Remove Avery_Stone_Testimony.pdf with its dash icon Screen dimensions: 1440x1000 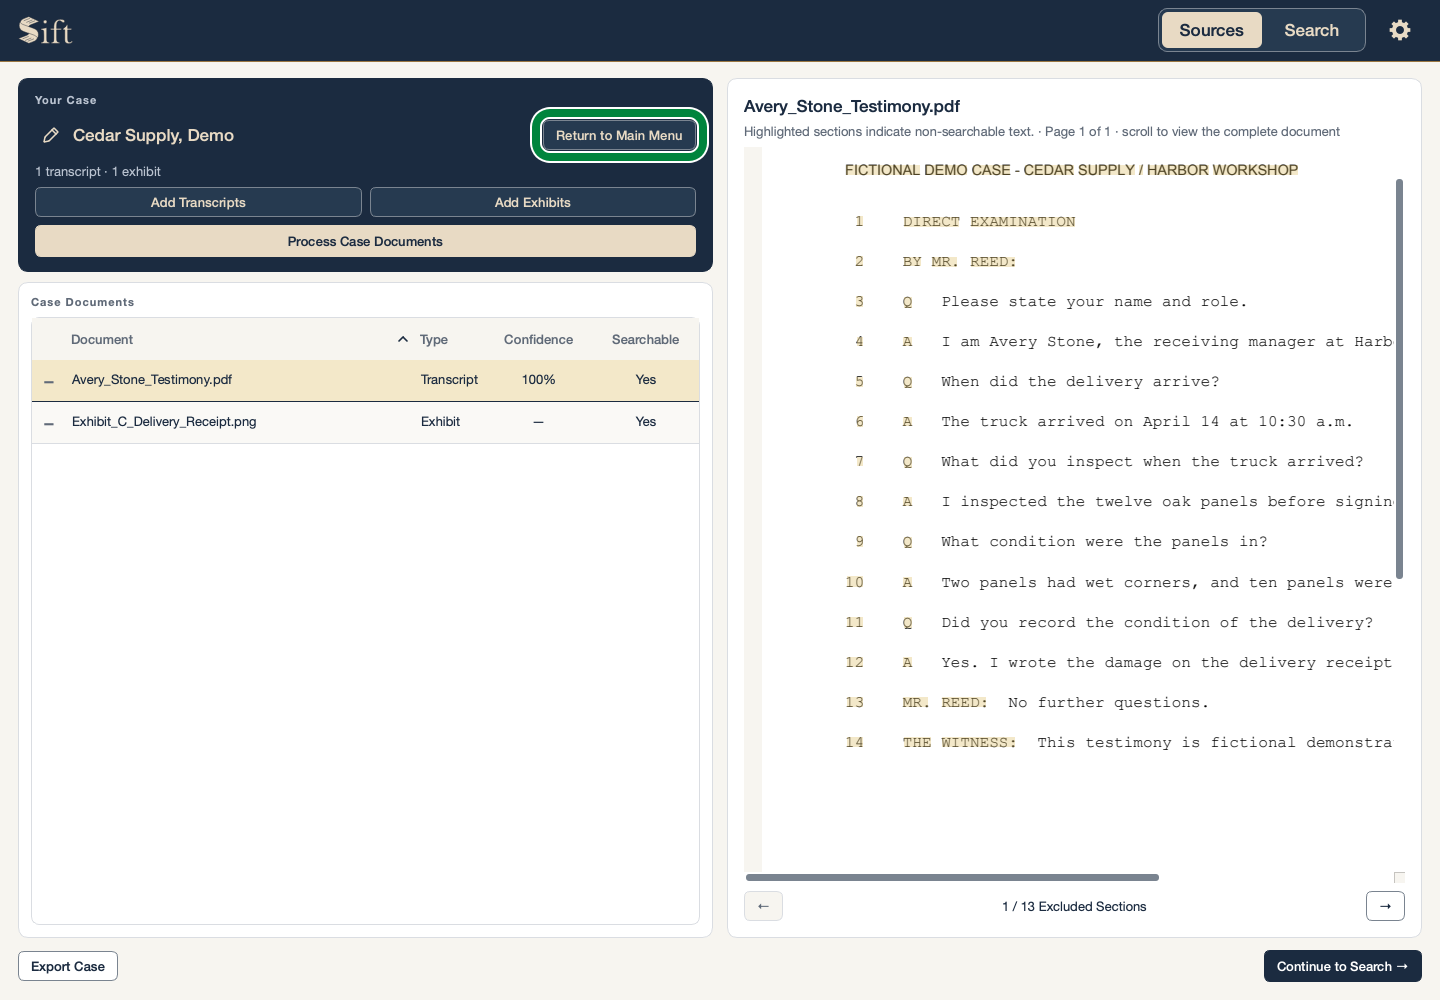point(49,381)
